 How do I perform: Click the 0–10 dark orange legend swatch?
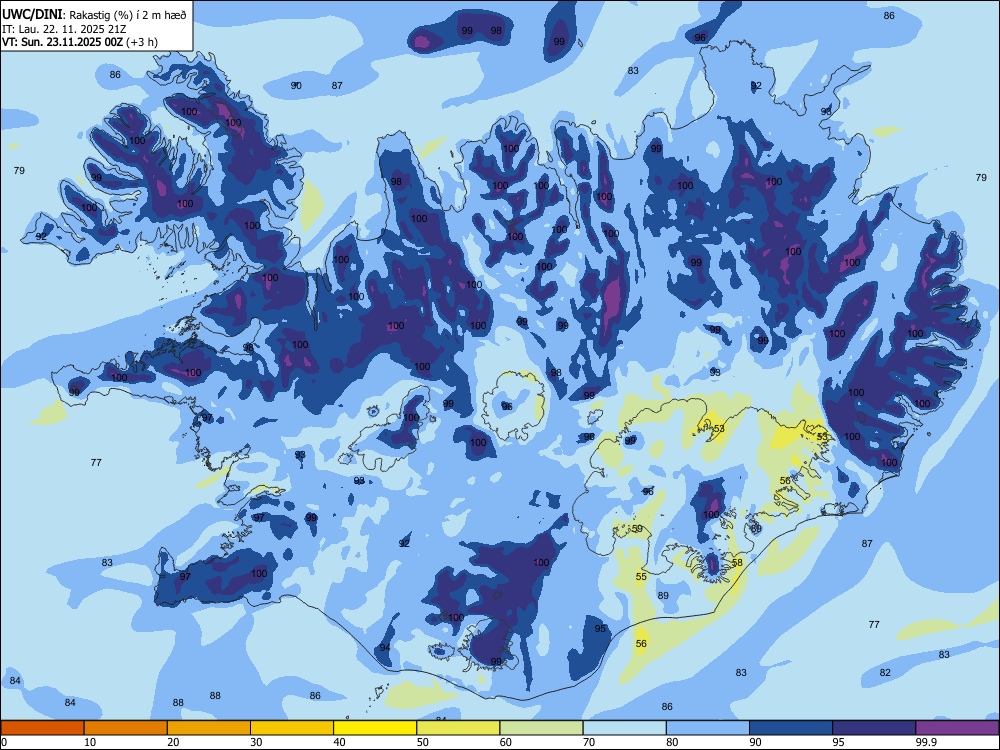[x=42, y=728]
